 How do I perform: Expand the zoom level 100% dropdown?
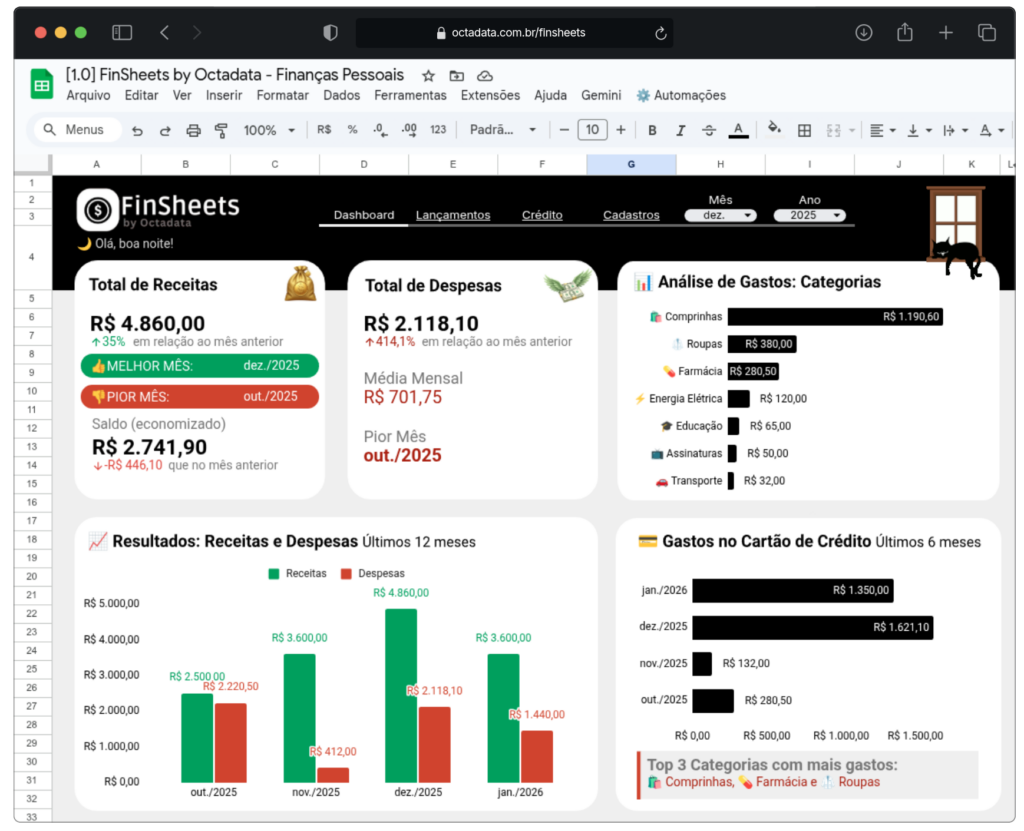pyautogui.click(x=268, y=130)
